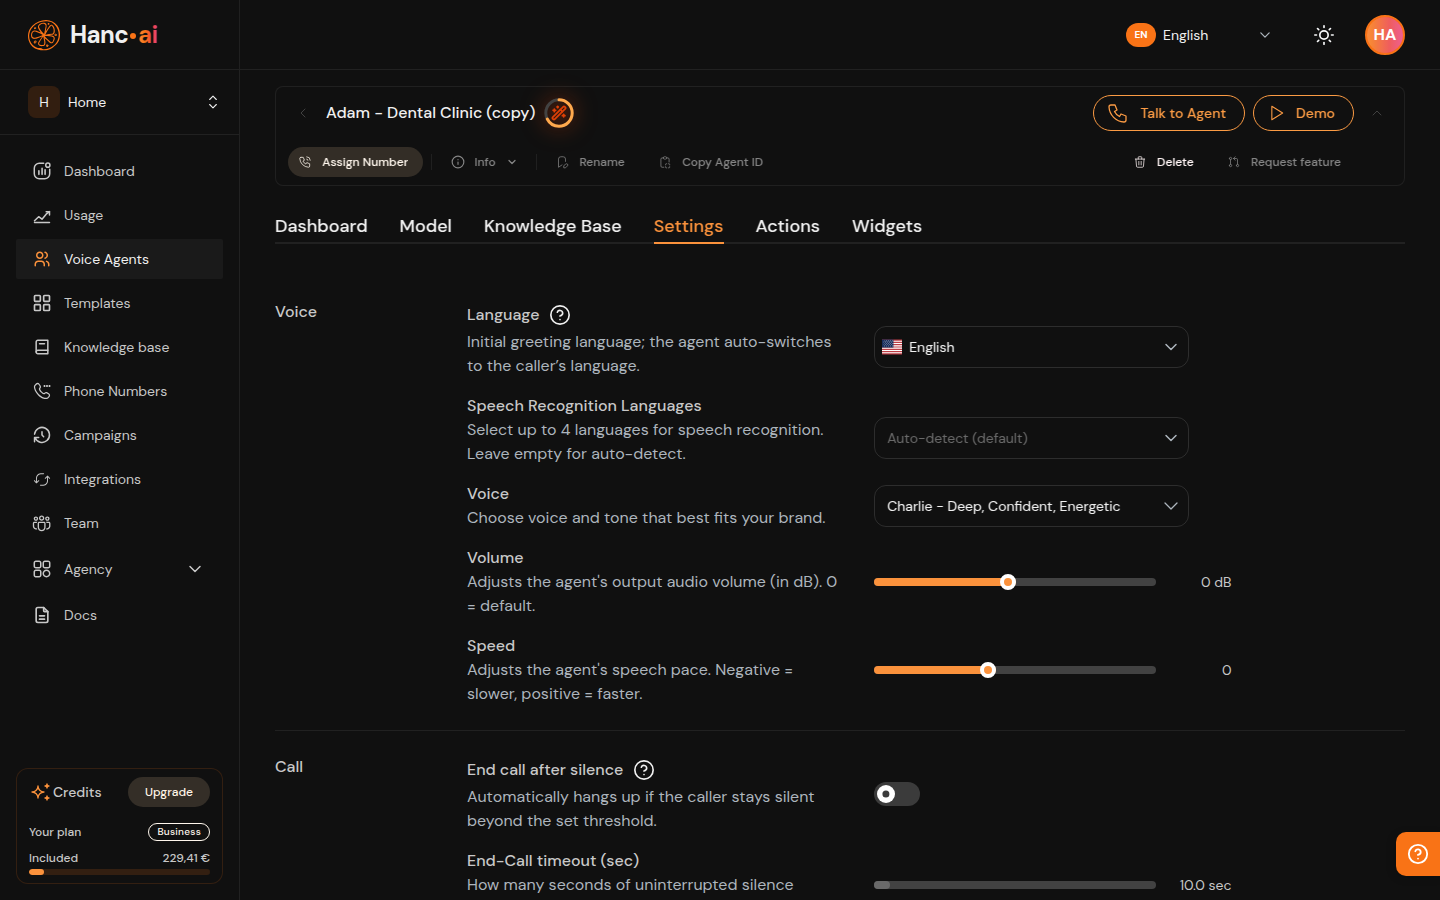Click the Volume slider handle
This screenshot has width=1440, height=900.
1008,582
